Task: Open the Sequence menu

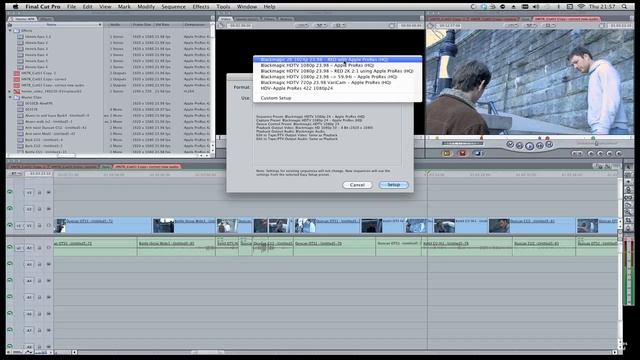Action: click(x=173, y=7)
